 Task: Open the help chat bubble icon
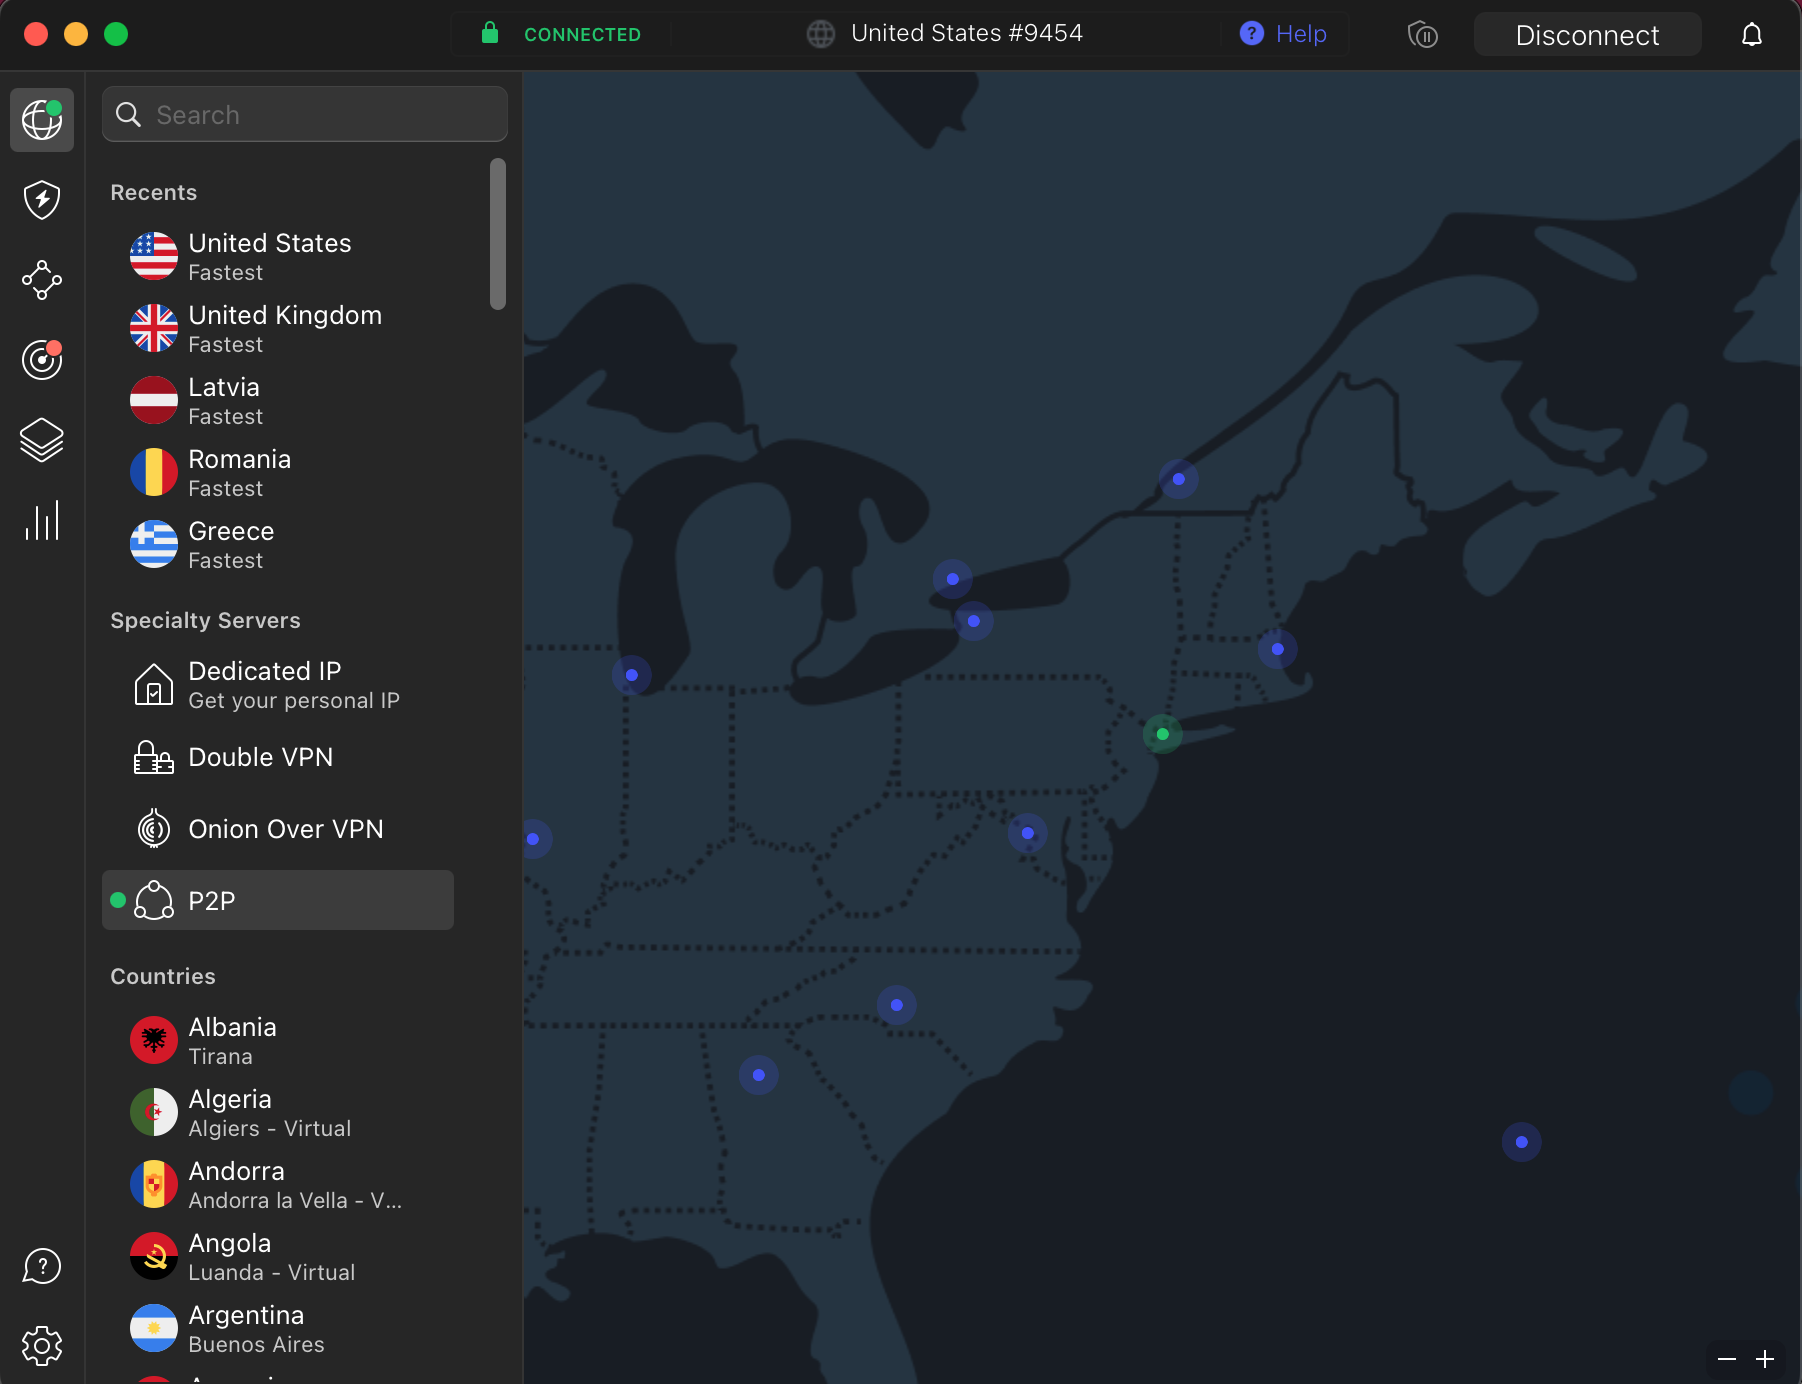42,1266
